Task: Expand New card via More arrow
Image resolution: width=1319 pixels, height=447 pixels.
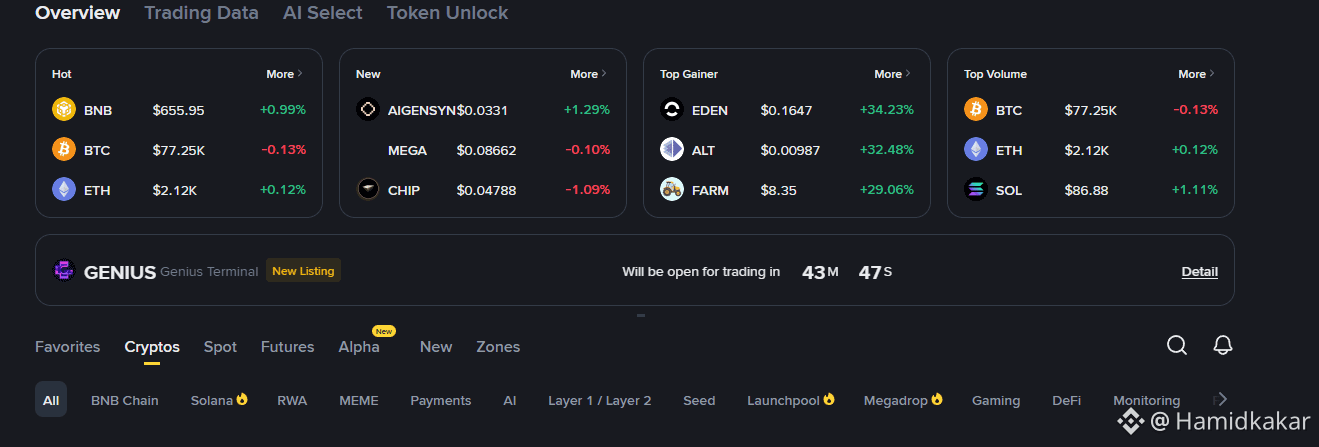Action: pyautogui.click(x=589, y=74)
